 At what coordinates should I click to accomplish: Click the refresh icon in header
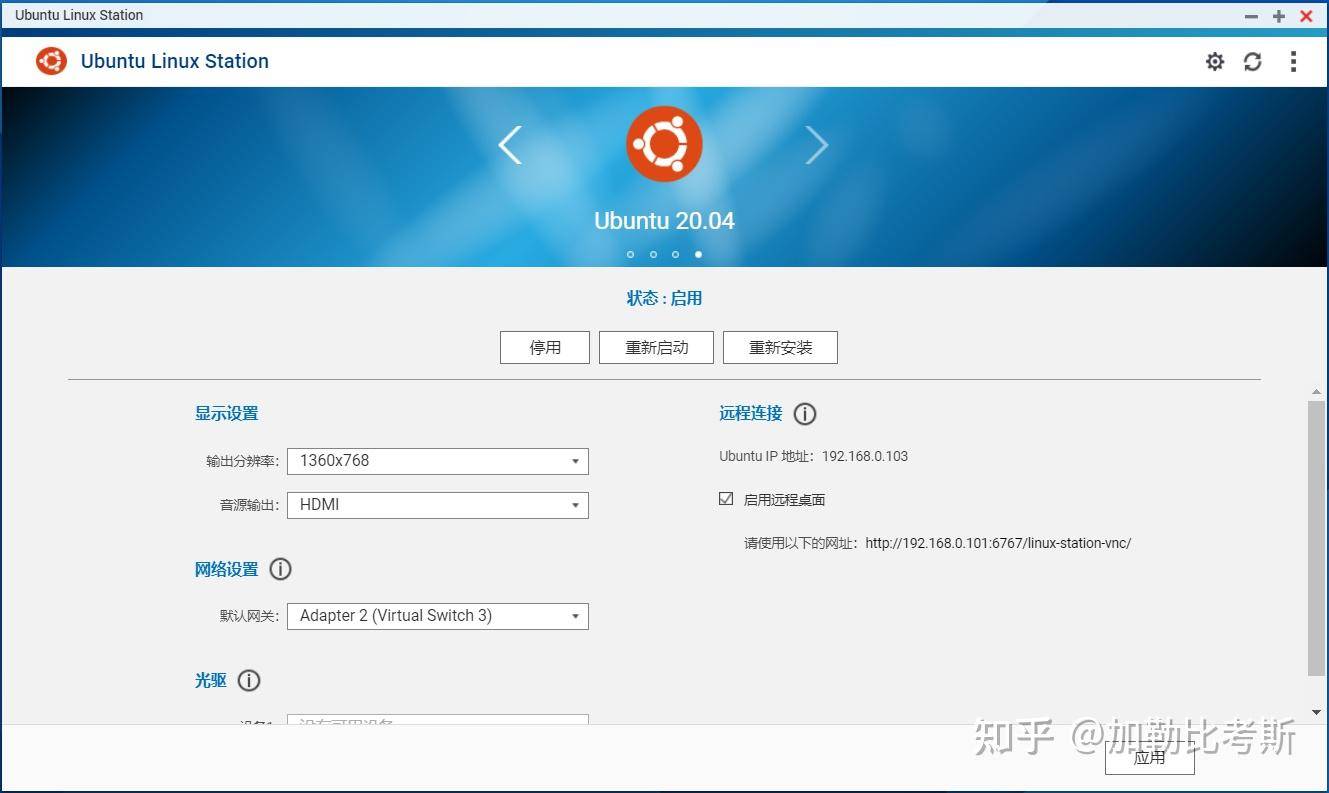point(1252,62)
